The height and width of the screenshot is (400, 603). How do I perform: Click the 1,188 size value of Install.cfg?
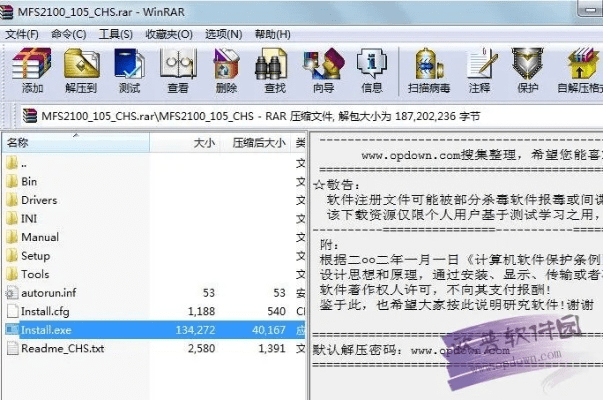point(201,311)
